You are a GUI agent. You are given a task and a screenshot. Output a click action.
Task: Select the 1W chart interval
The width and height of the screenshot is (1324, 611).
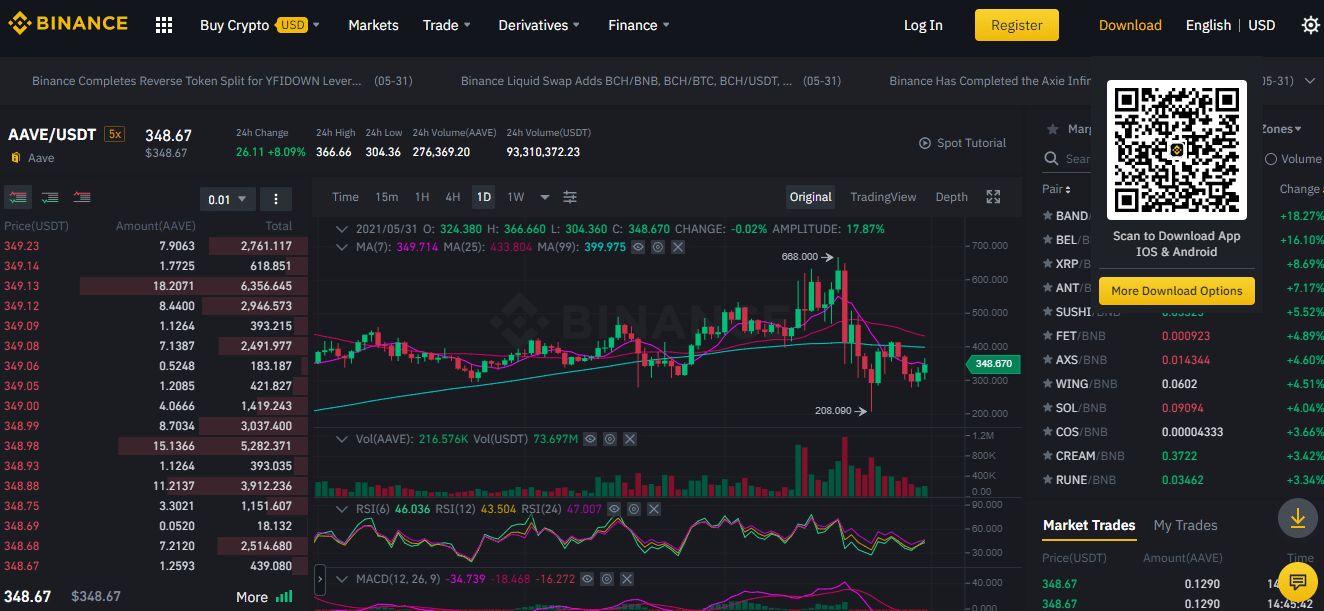click(x=516, y=197)
